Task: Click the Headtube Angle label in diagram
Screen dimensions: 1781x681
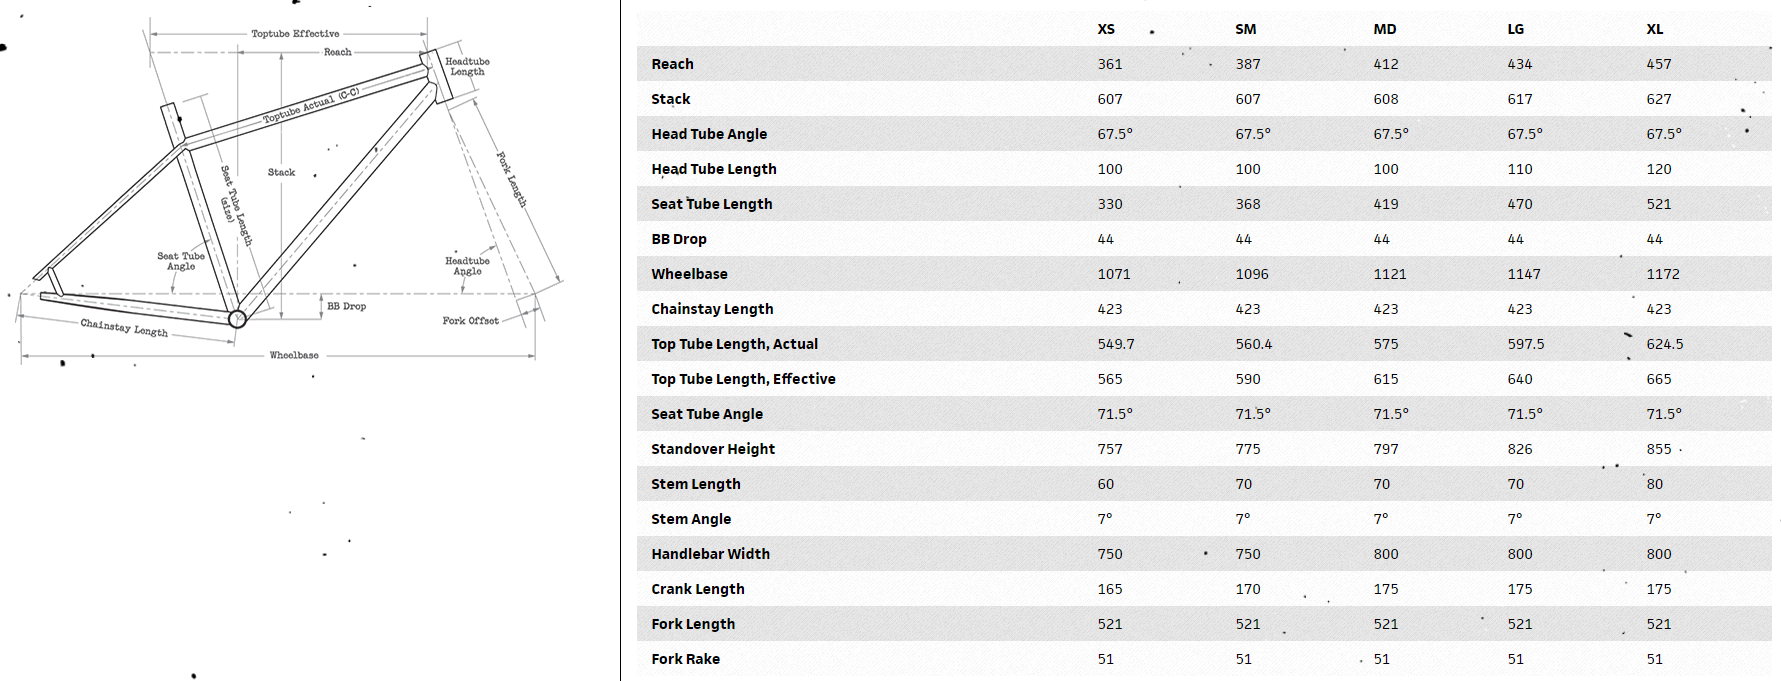Action: coord(467,266)
